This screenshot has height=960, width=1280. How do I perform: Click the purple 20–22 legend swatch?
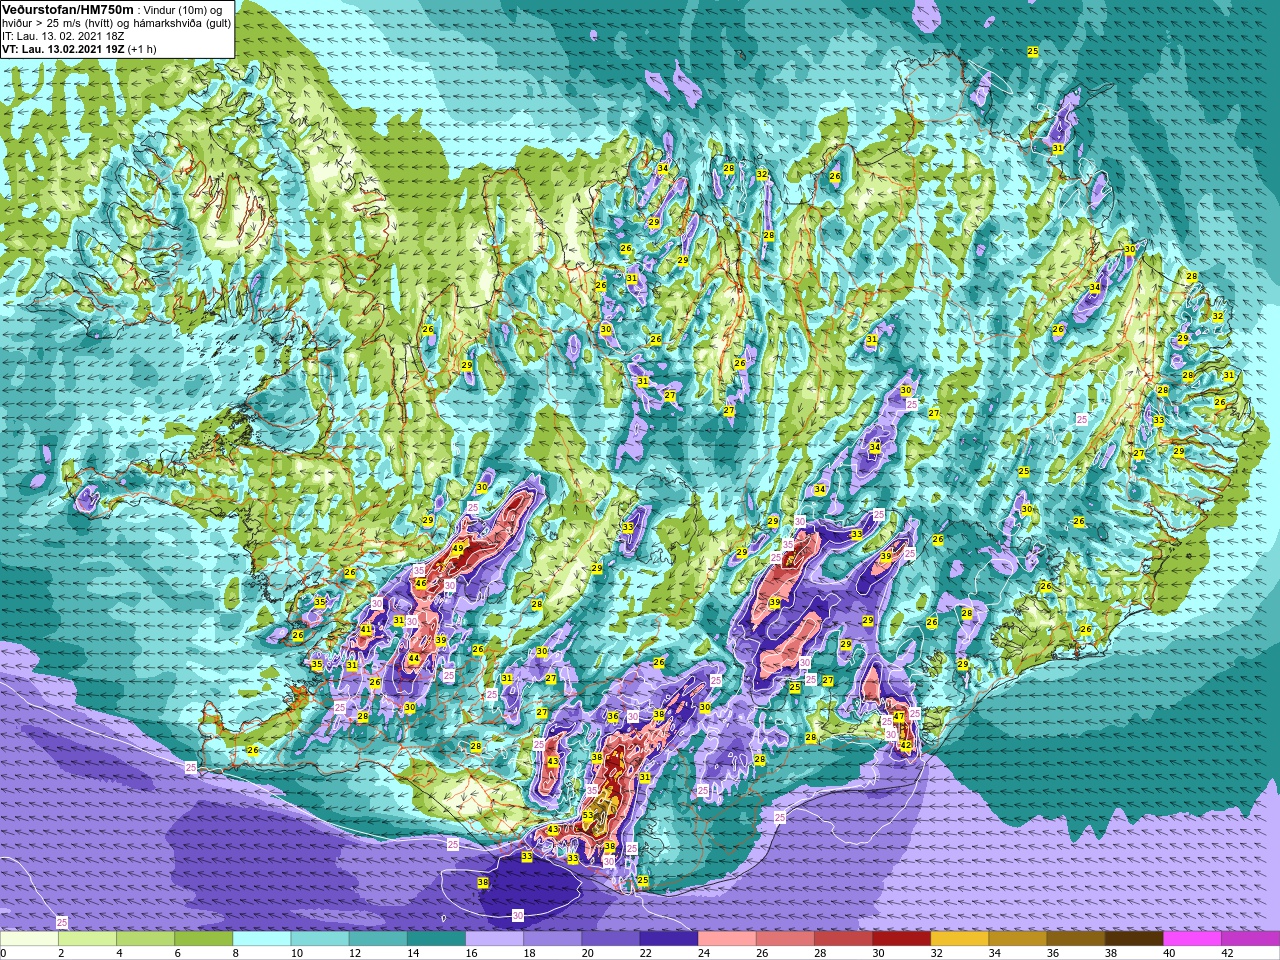point(610,939)
